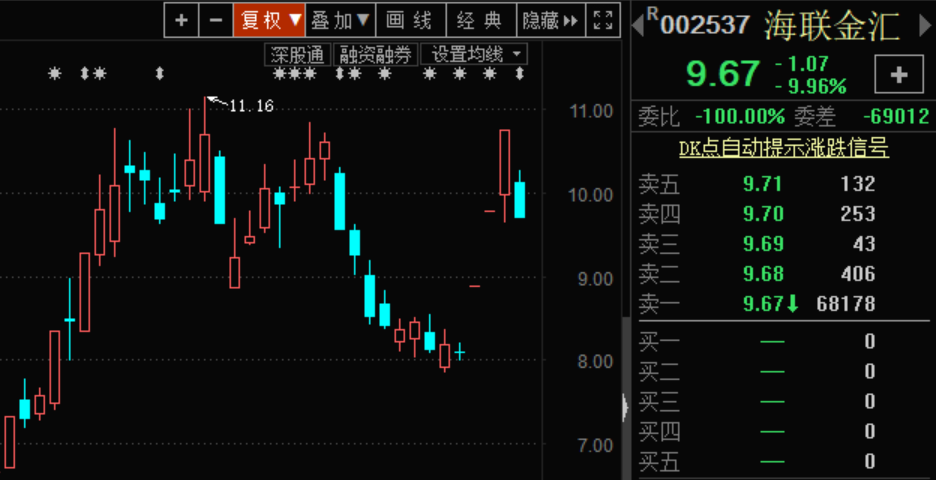
Task: Click 卖四 price 9.70
Action: (x=762, y=214)
